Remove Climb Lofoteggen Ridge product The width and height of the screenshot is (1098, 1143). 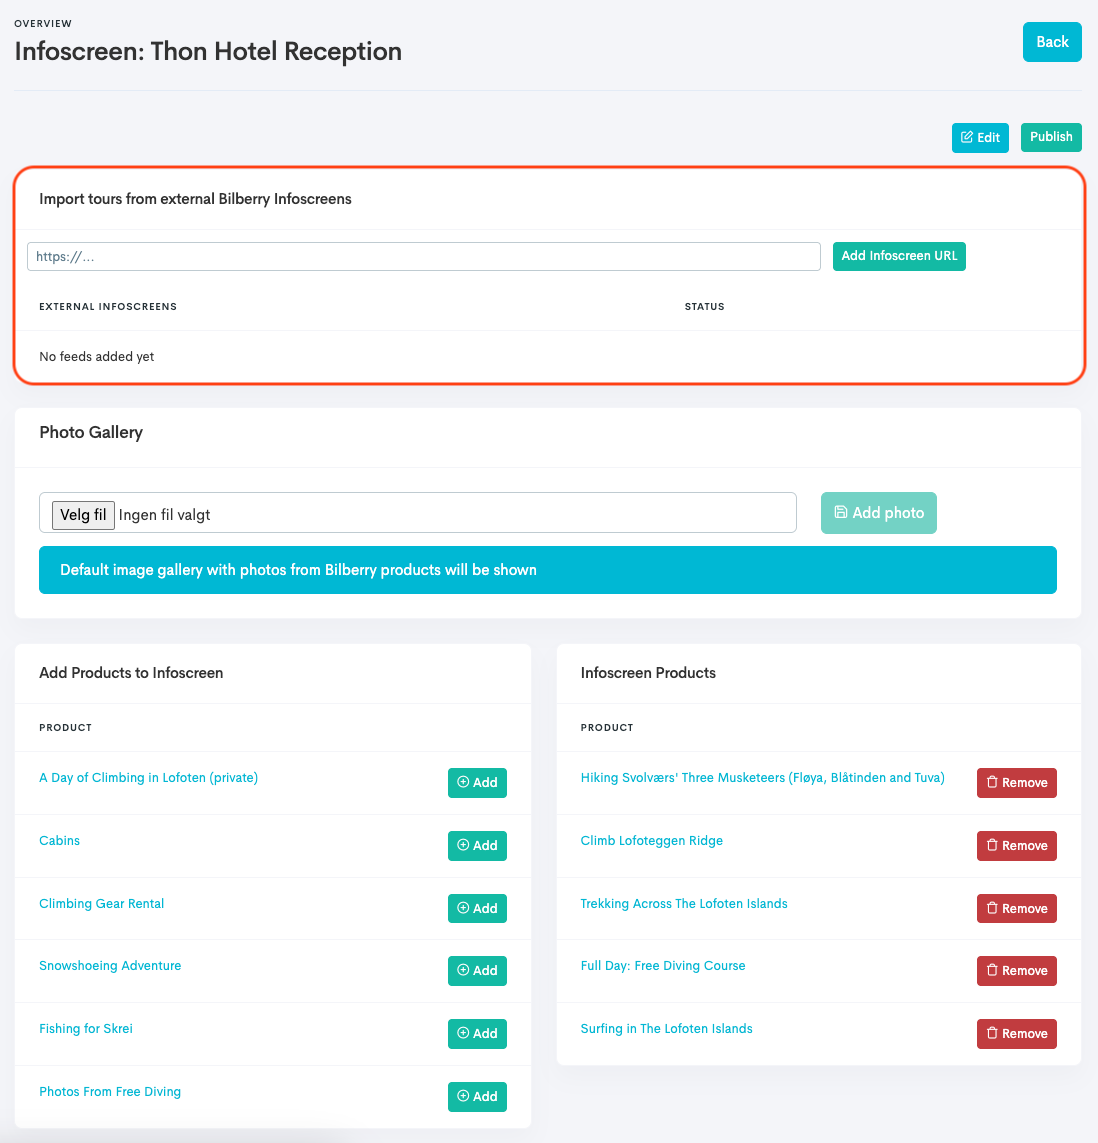click(x=1016, y=846)
